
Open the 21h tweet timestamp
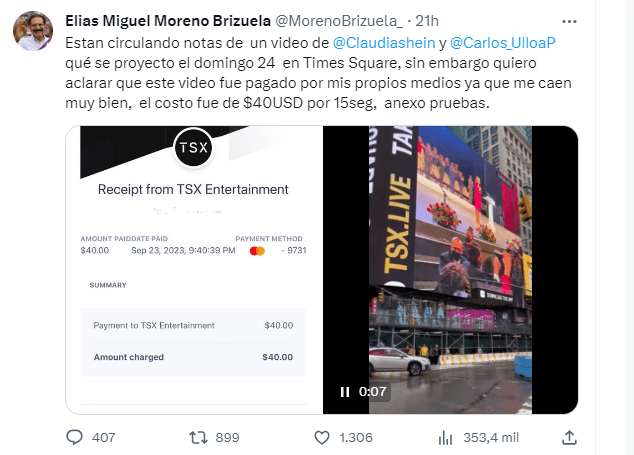coord(427,21)
